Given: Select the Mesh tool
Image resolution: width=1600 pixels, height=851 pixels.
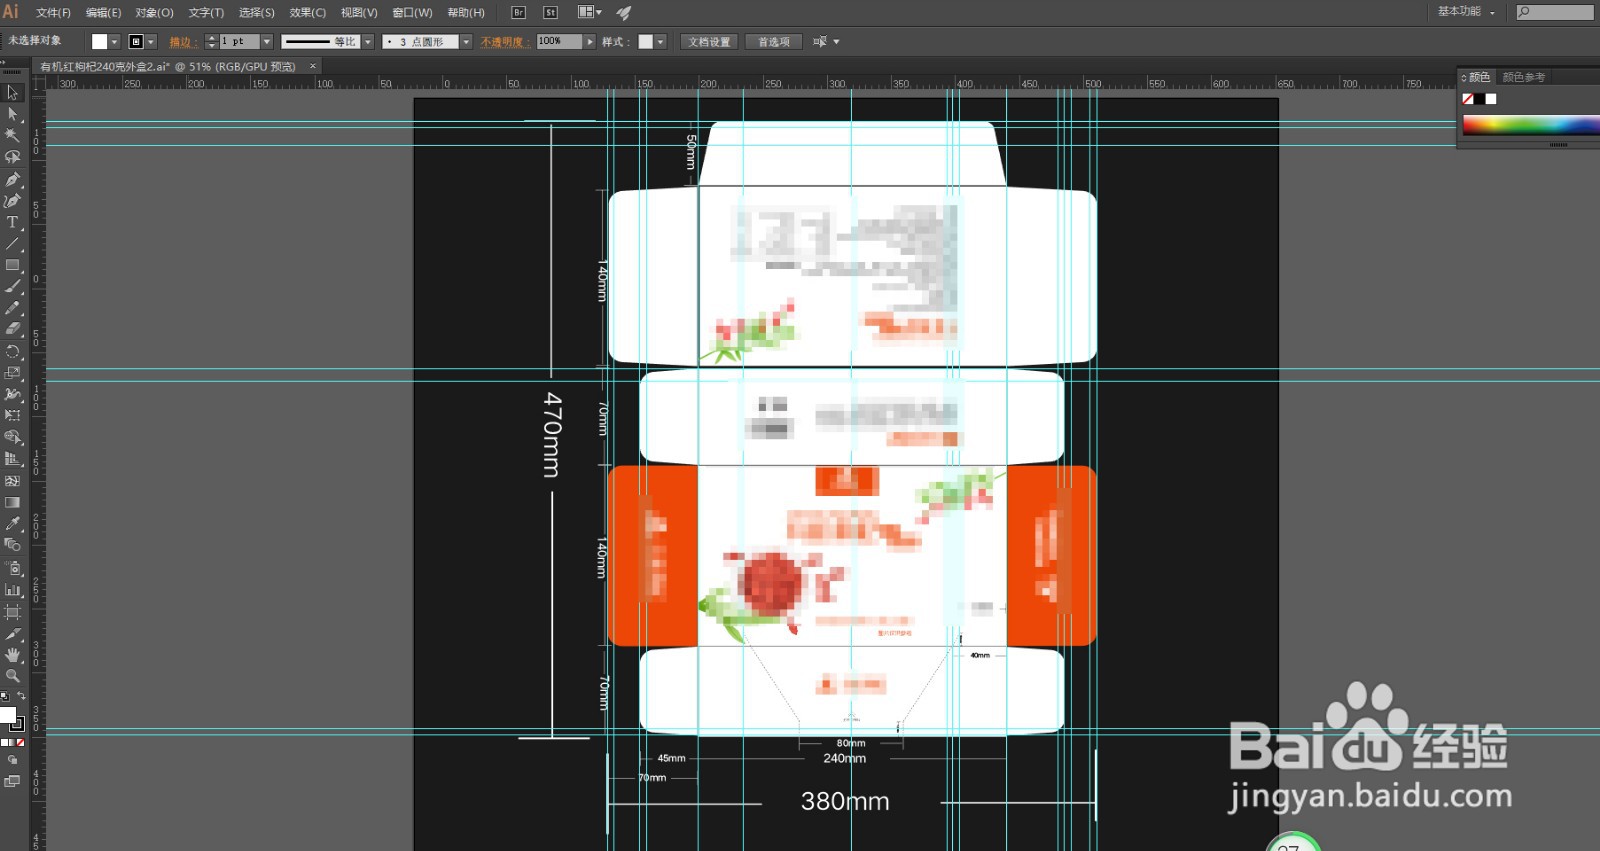Looking at the screenshot, I should 12,481.
